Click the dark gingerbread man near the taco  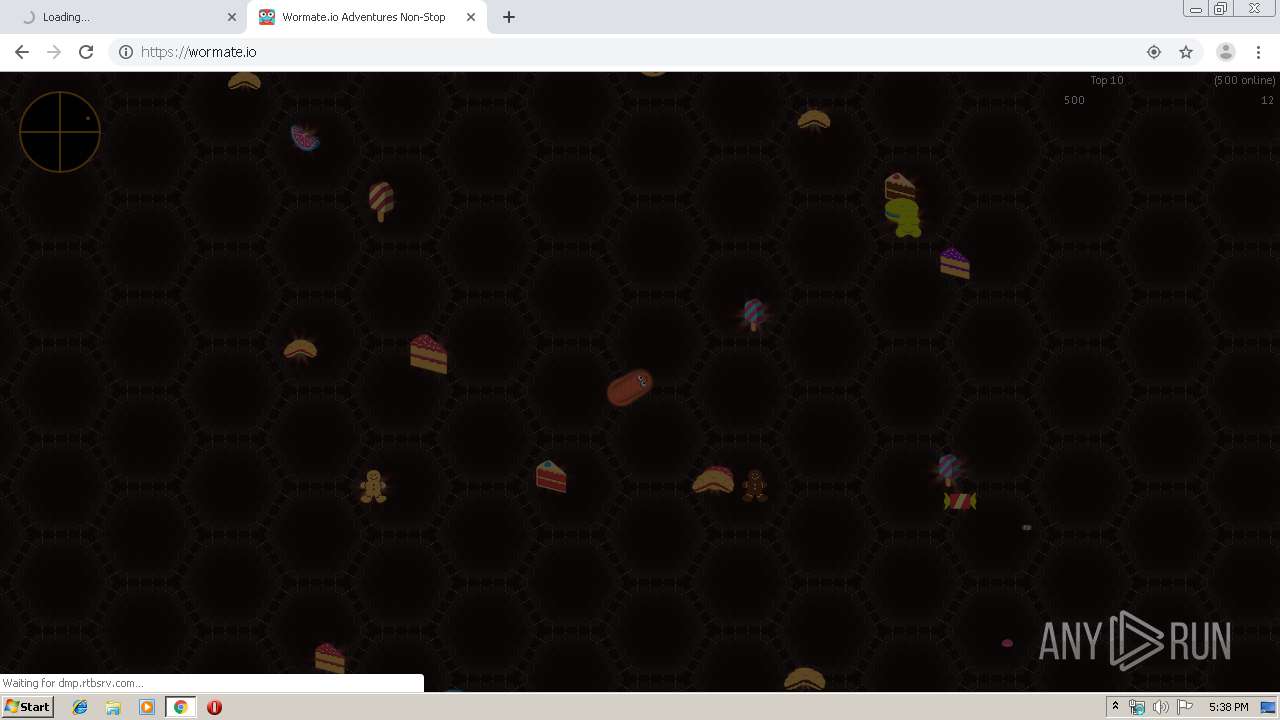(x=755, y=485)
